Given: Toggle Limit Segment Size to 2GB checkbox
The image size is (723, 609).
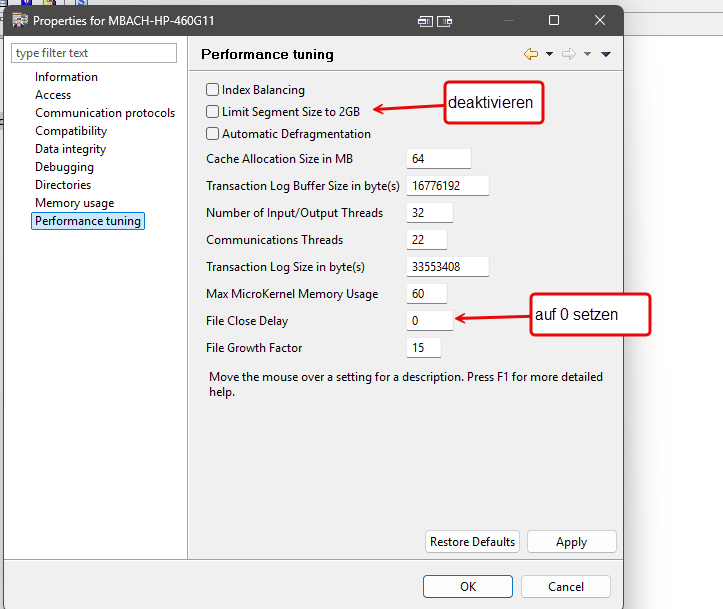Looking at the screenshot, I should click(212, 112).
